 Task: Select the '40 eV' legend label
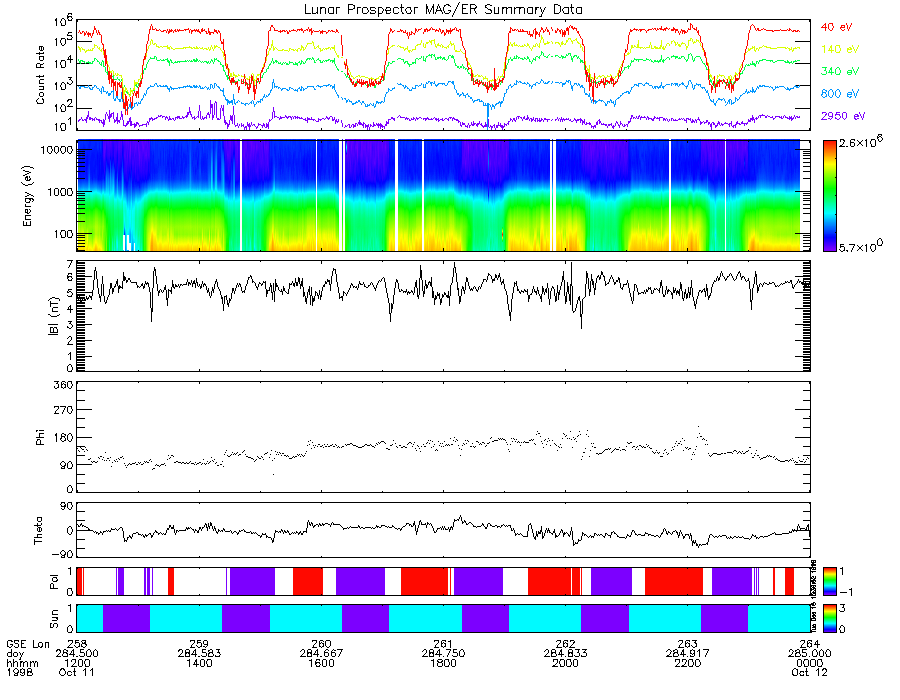[x=836, y=27]
